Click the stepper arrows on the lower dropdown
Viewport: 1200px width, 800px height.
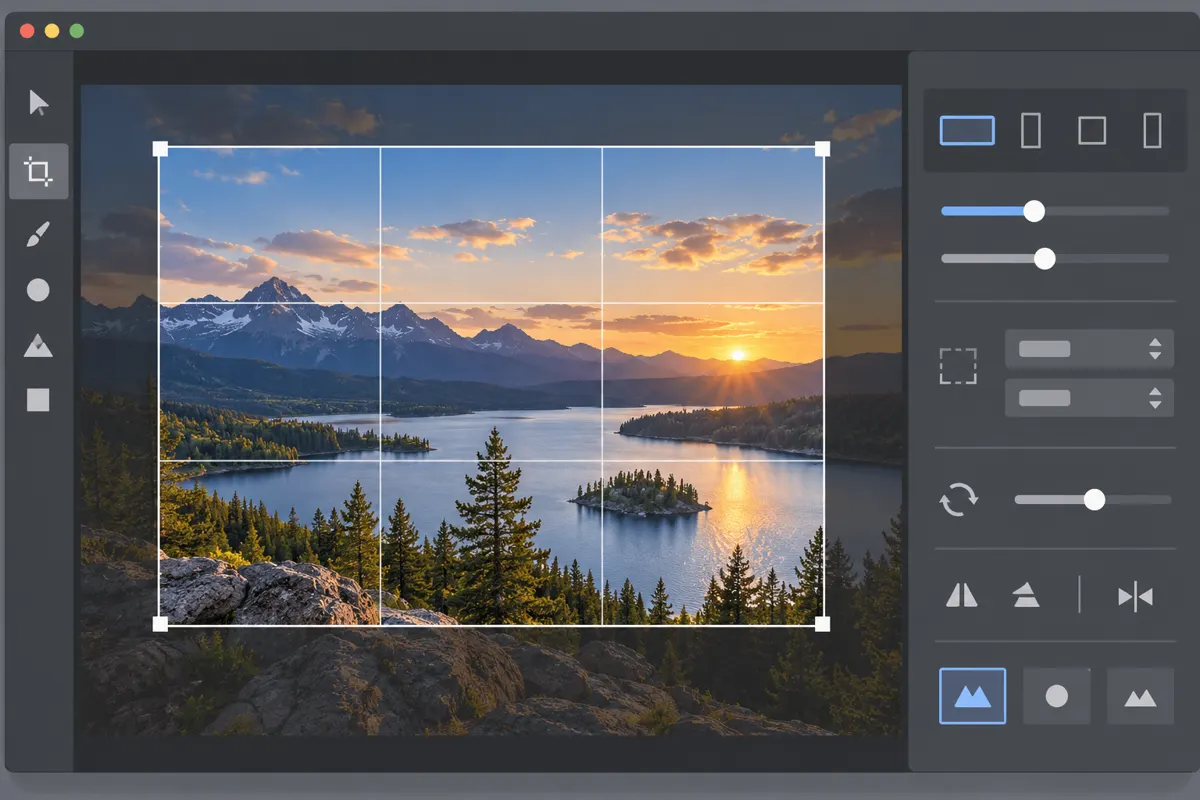pos(1155,397)
